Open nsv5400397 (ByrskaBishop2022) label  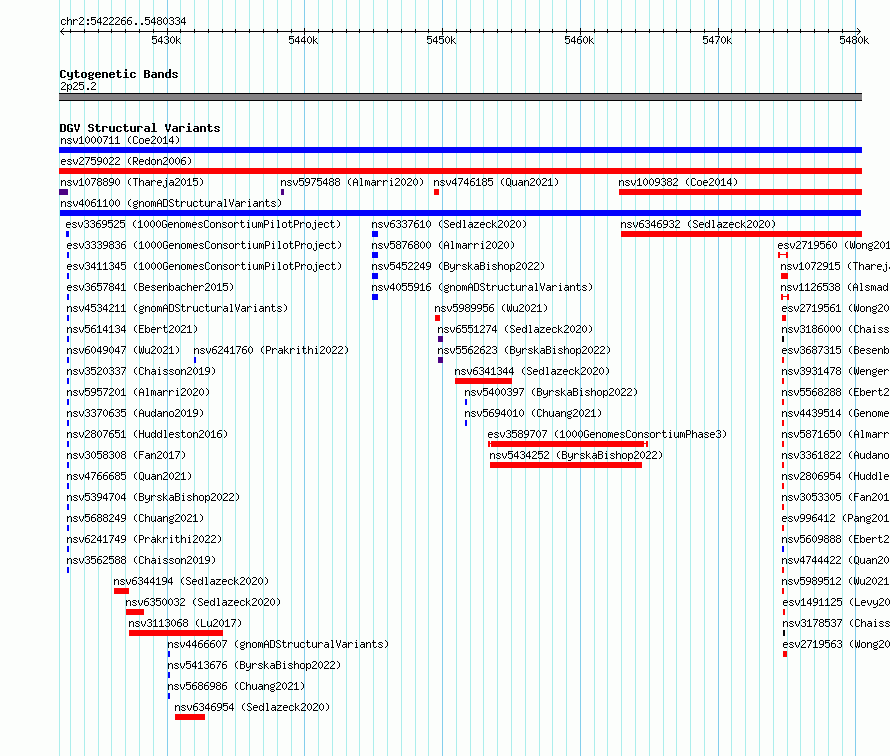point(551,392)
